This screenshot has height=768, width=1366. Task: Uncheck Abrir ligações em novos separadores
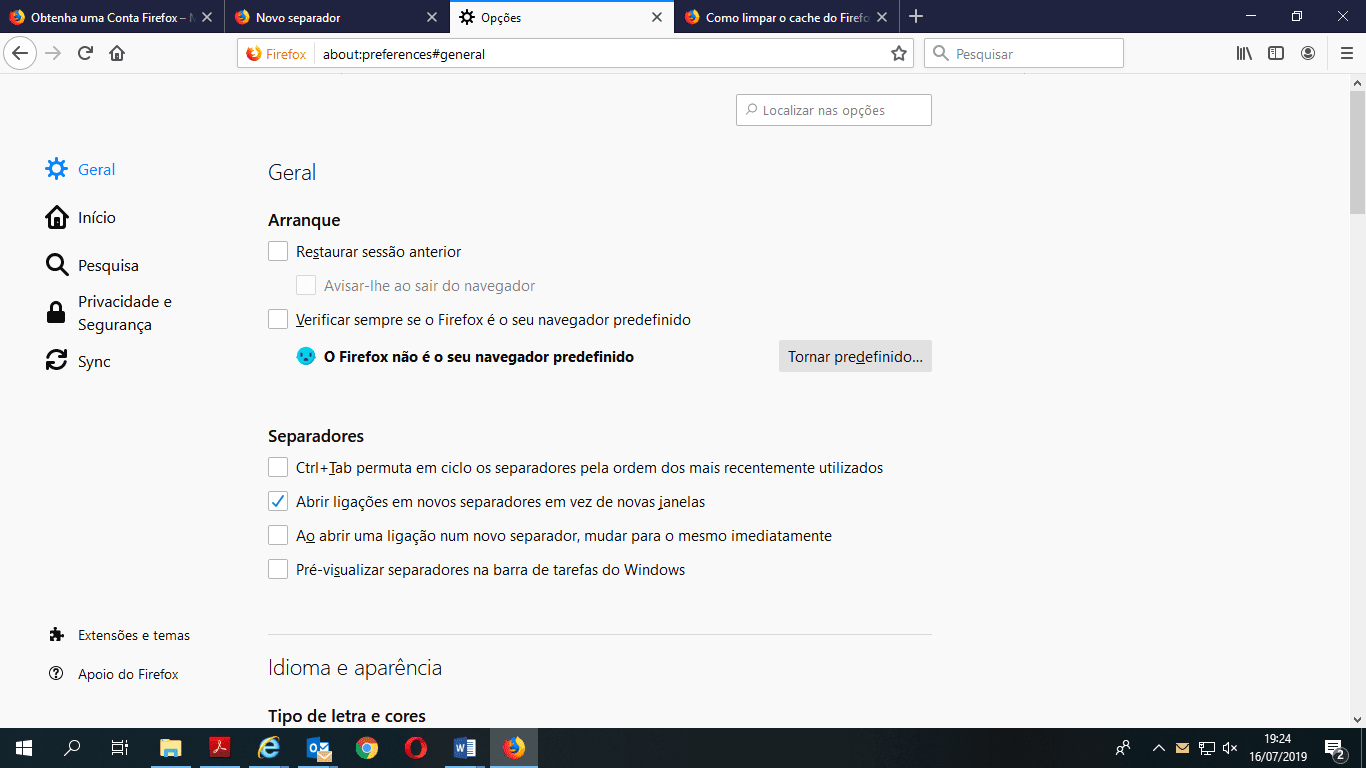pyautogui.click(x=277, y=501)
